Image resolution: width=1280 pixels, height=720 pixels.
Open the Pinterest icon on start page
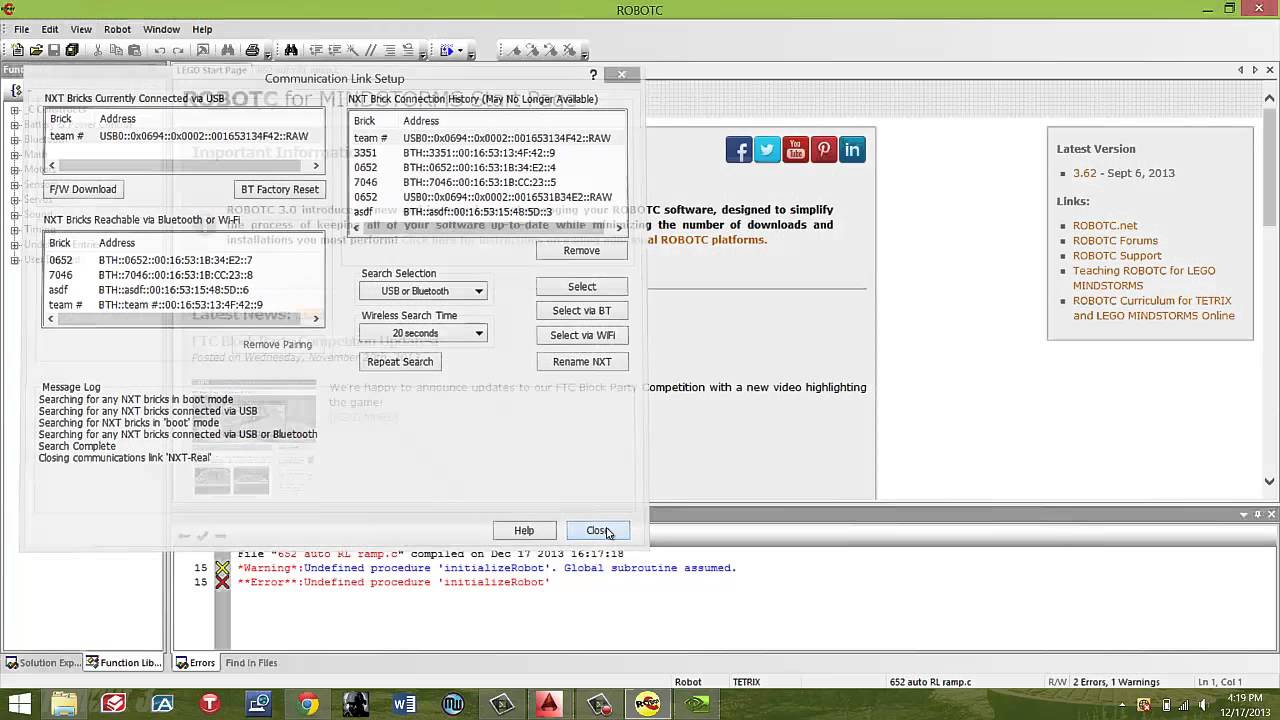824,150
